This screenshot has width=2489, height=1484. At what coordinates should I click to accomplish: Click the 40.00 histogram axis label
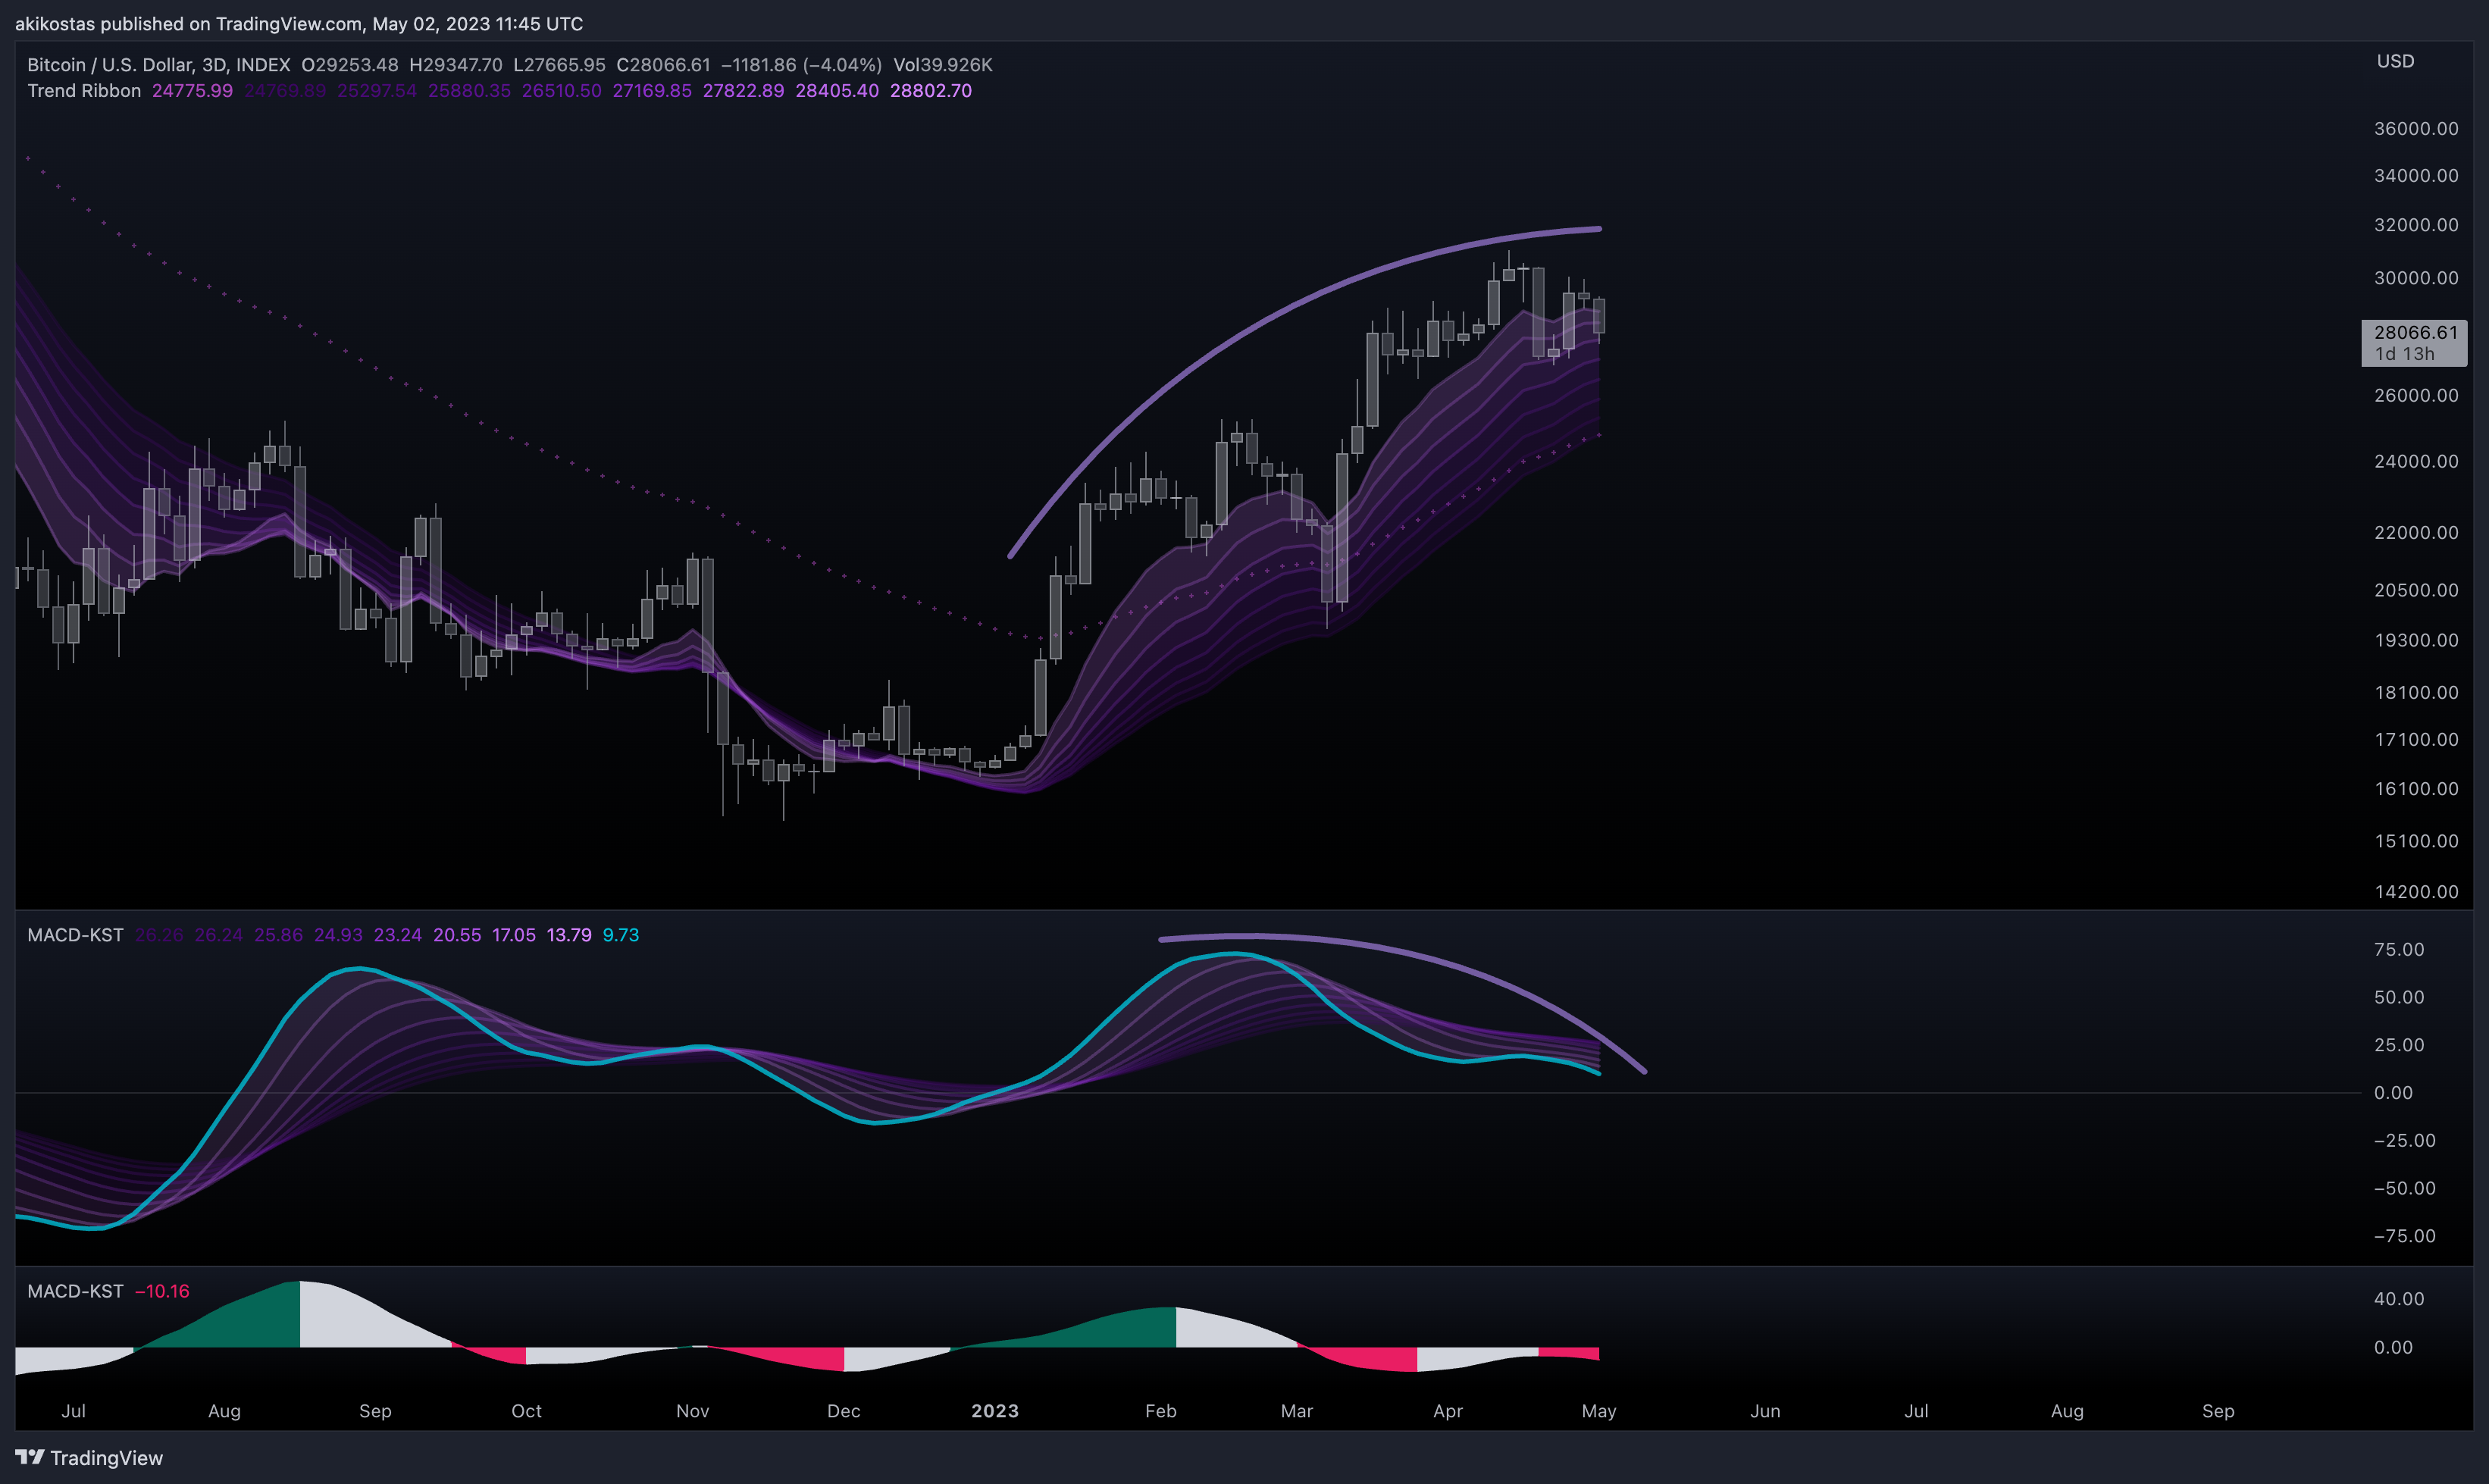[x=2399, y=1299]
